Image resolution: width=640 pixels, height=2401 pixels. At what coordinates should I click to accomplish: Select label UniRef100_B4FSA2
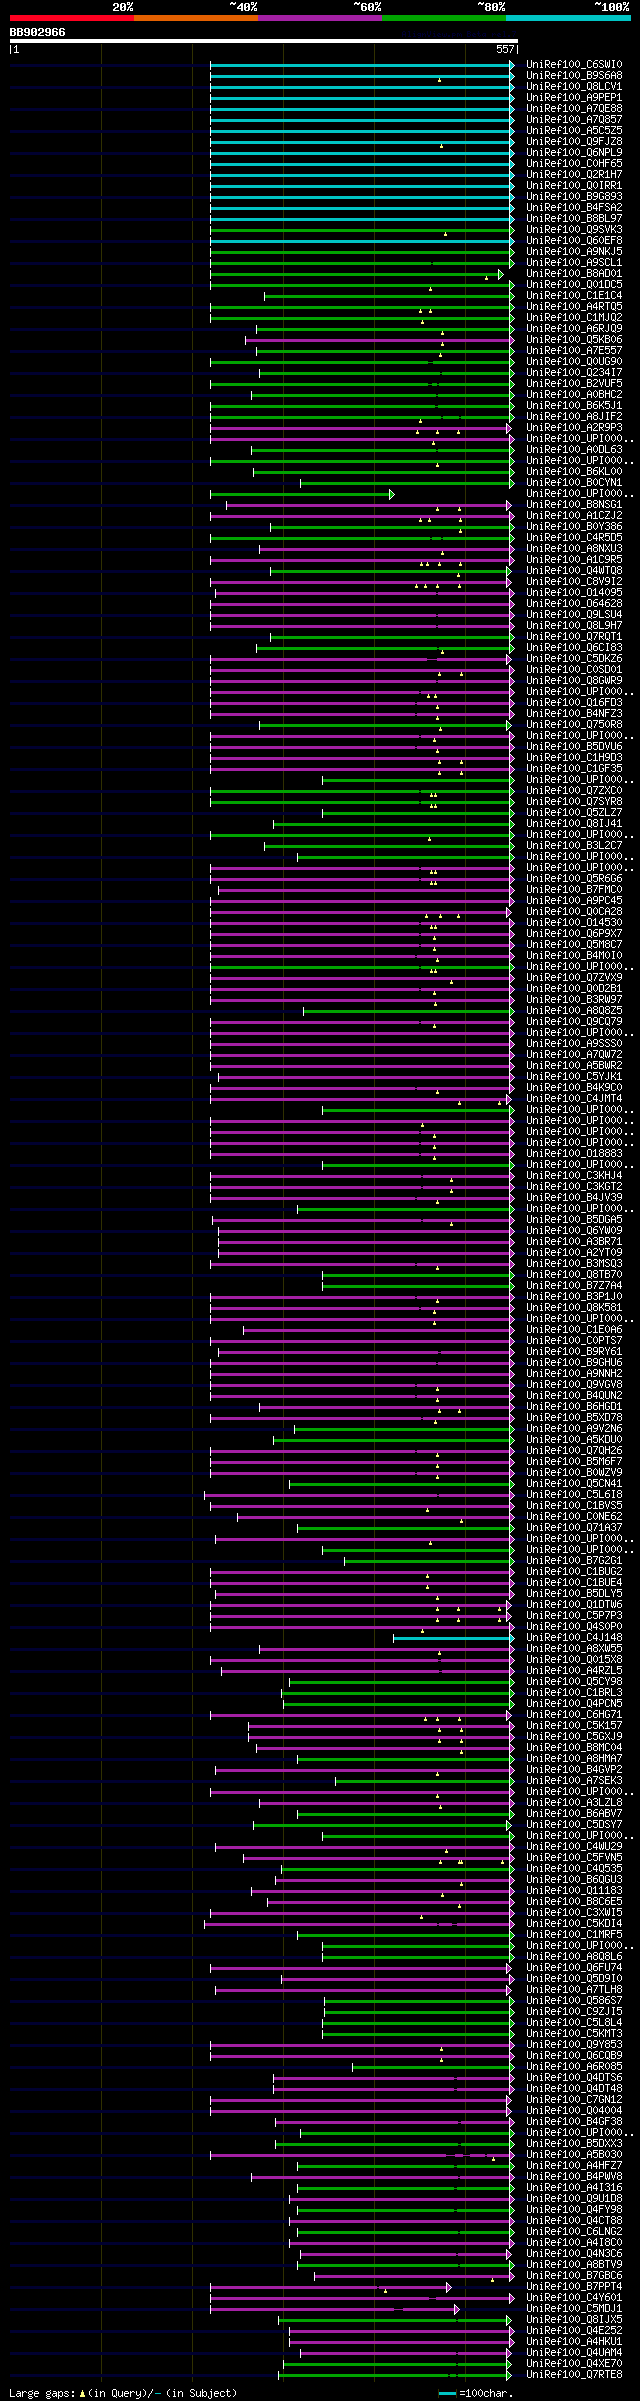point(574,208)
